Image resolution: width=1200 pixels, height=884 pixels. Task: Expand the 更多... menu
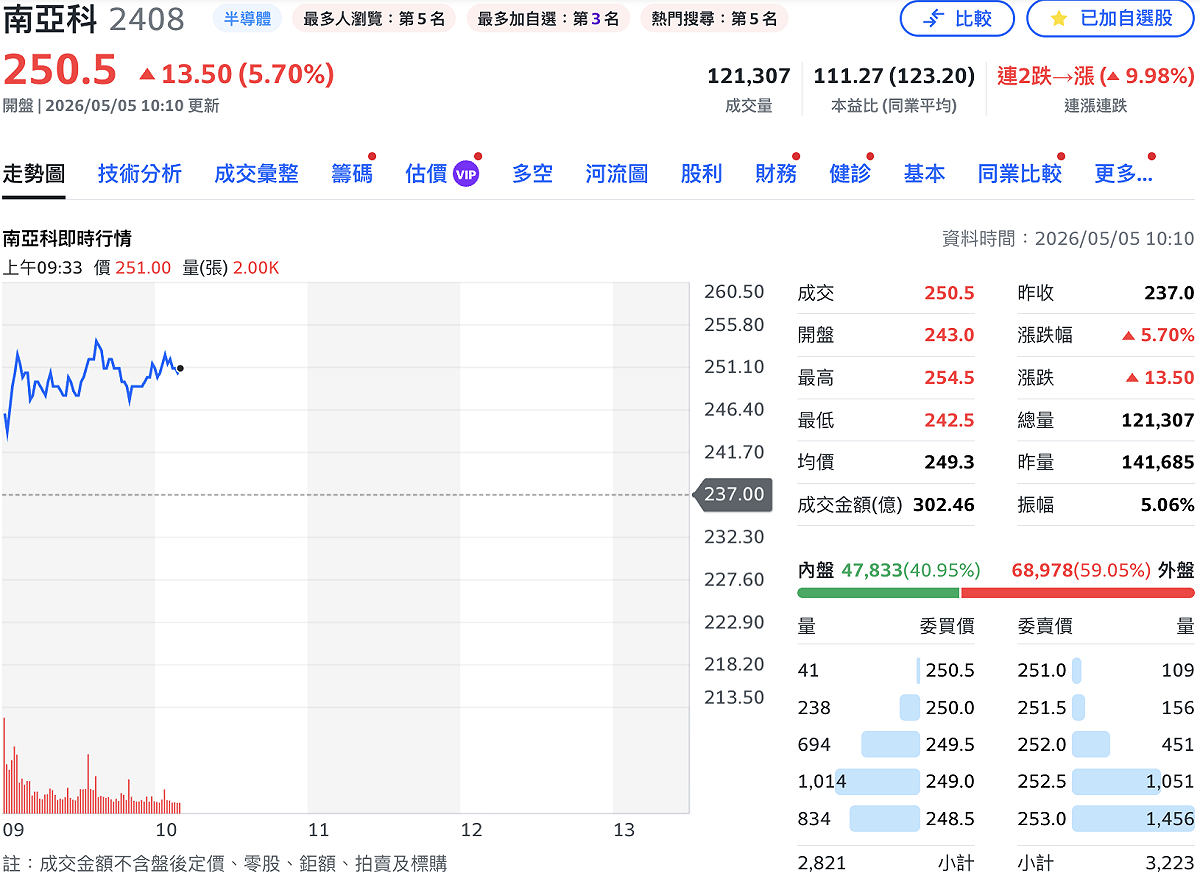click(1124, 174)
